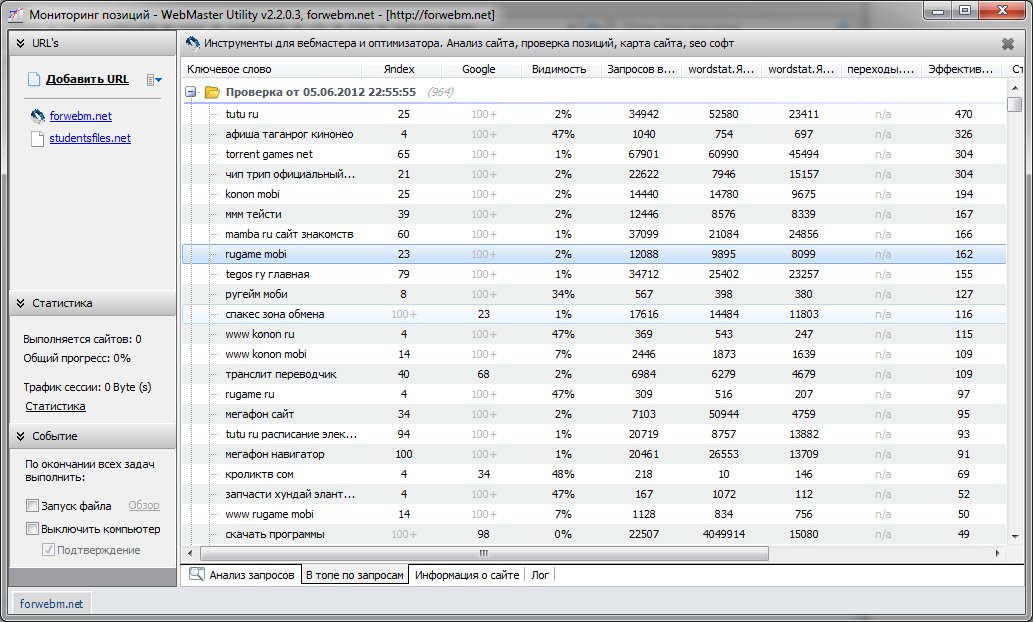Switch to the В топе по запросам tab
Screen dimensions: 1033x622
(354, 575)
